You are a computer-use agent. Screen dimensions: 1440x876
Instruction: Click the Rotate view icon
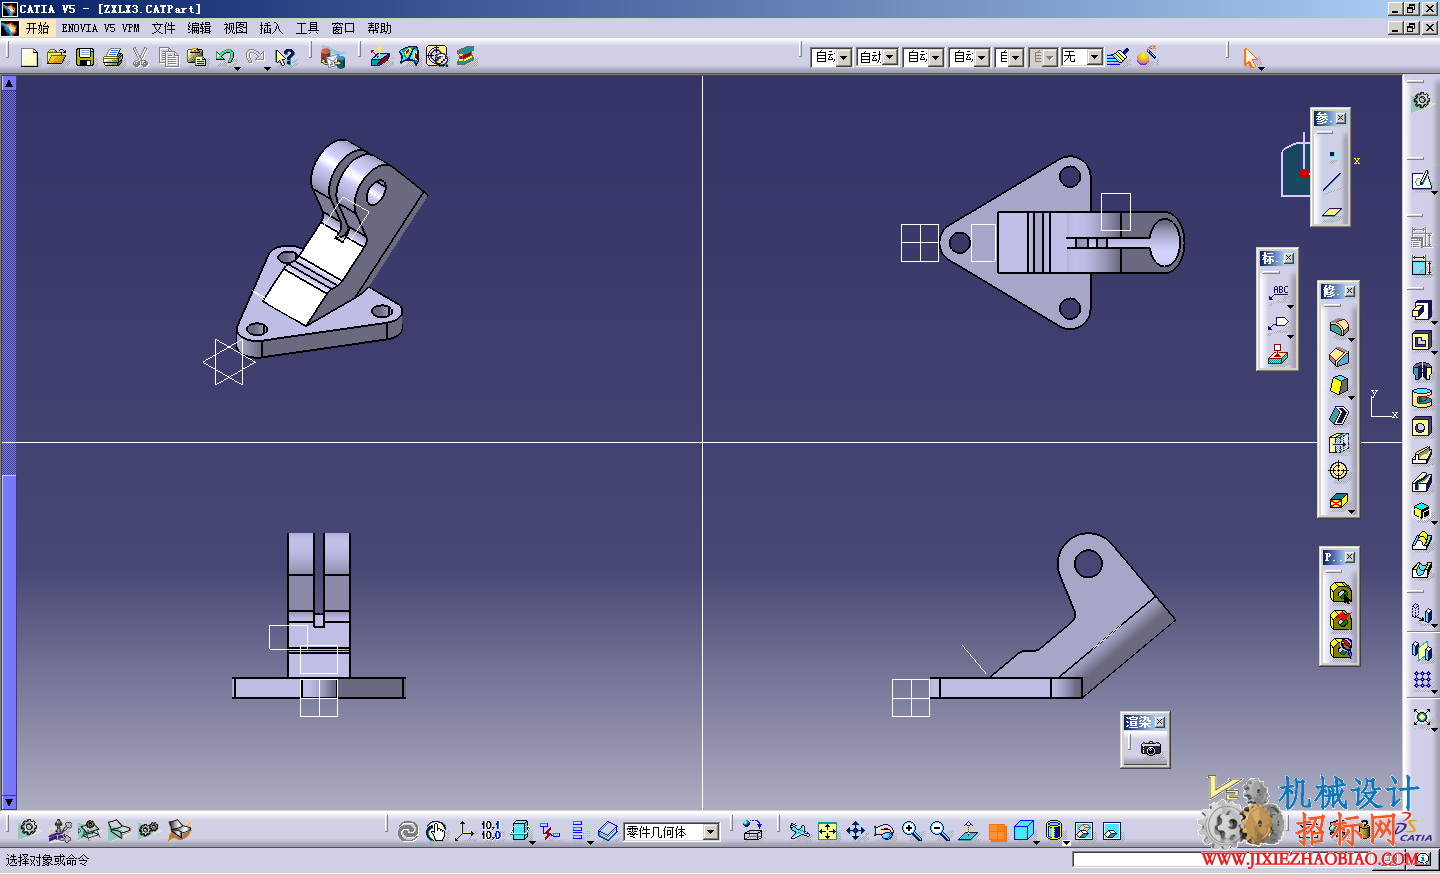[883, 831]
